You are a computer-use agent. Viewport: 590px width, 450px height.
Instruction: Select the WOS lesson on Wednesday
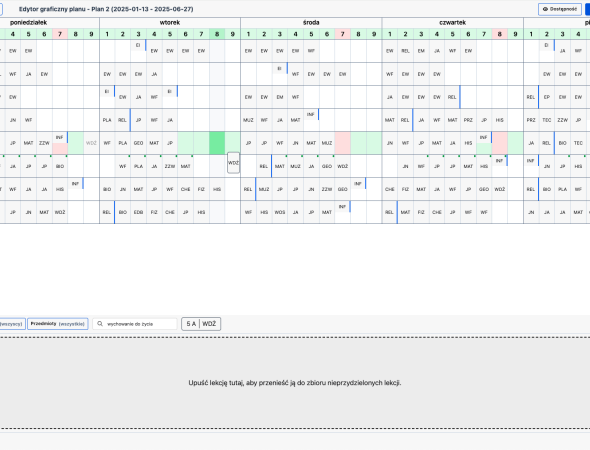tap(280, 212)
